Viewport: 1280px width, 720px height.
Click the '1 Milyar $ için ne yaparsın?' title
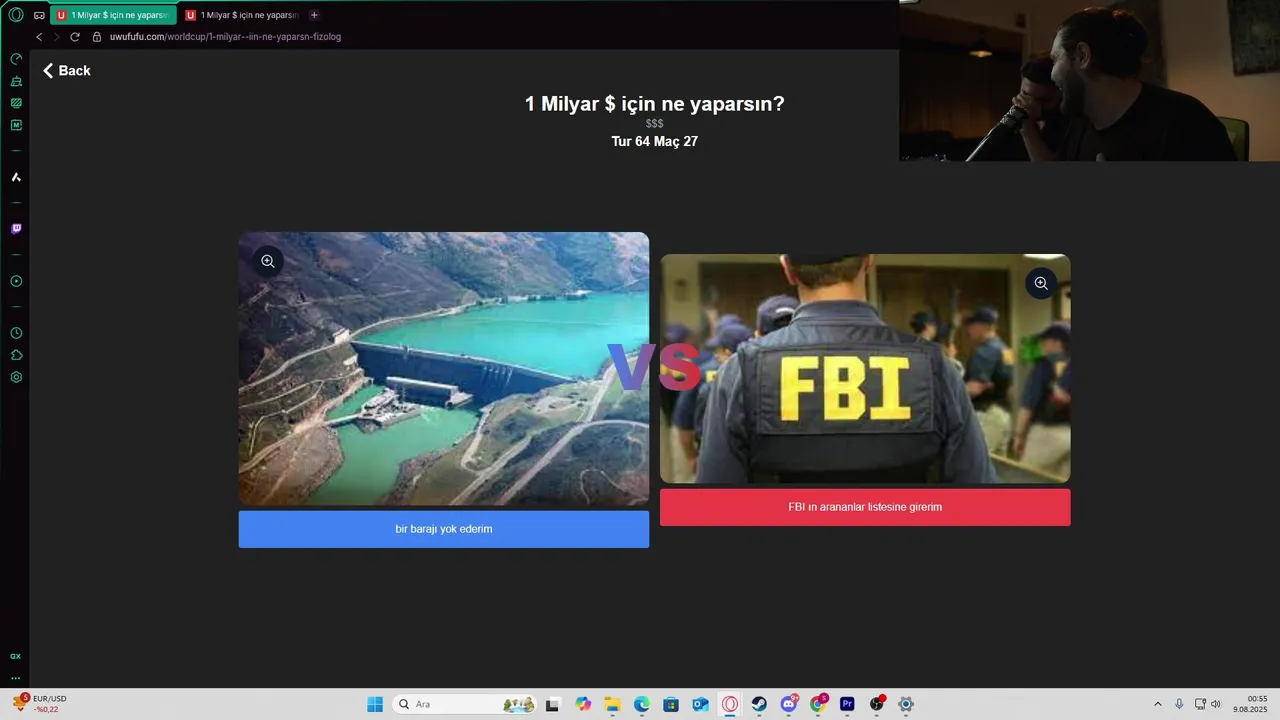pos(655,104)
